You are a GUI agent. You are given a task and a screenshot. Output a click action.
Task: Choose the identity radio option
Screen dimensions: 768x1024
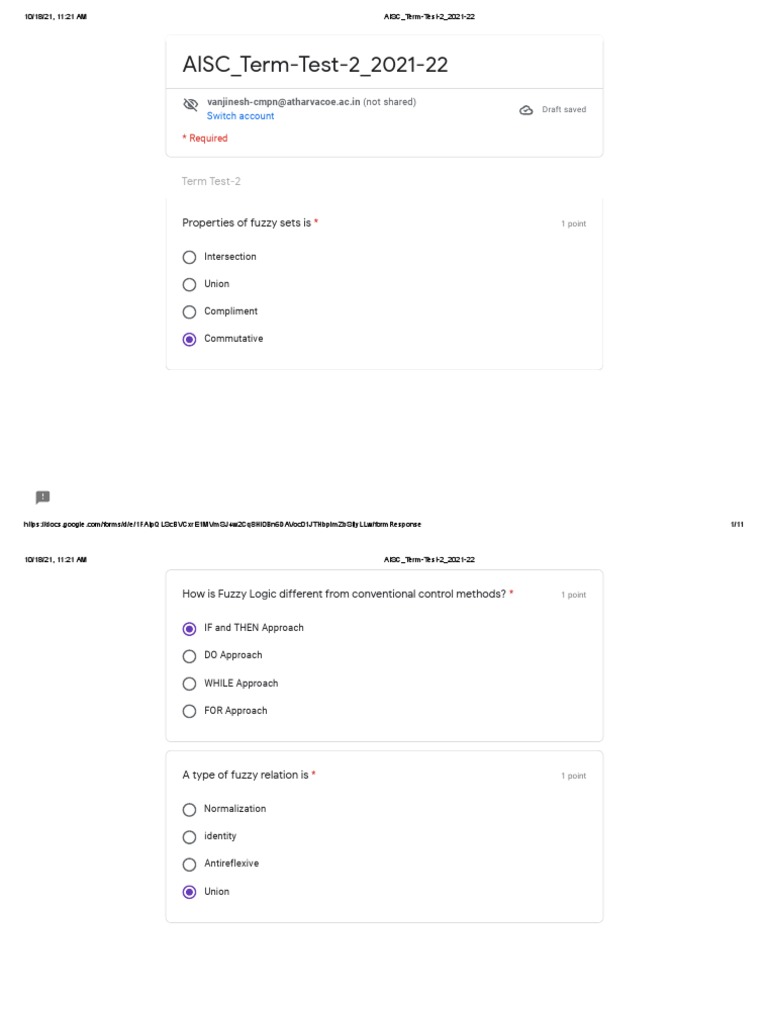[189, 837]
